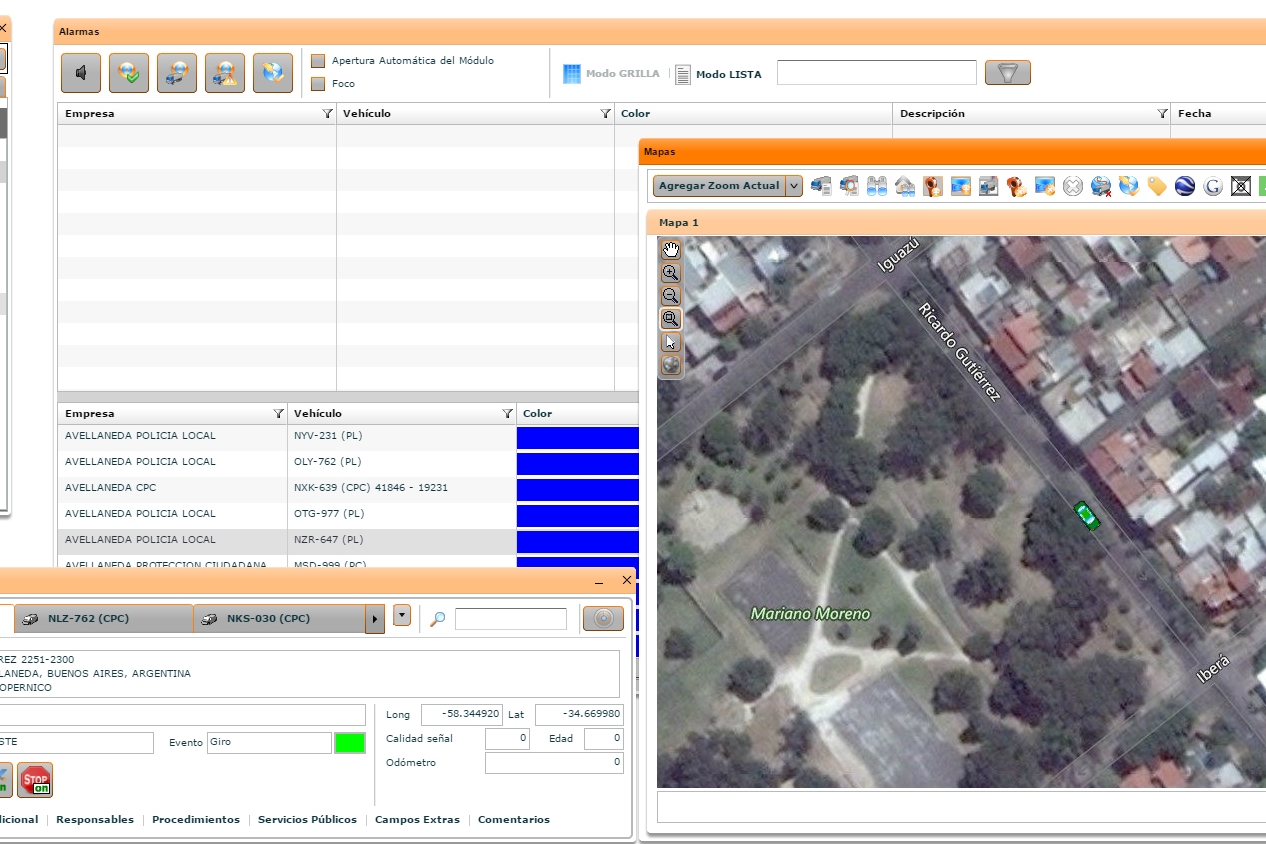Click the binoculars icon in Mapas toolbar
Image resolution: width=1266 pixels, height=844 pixels.
(877, 186)
